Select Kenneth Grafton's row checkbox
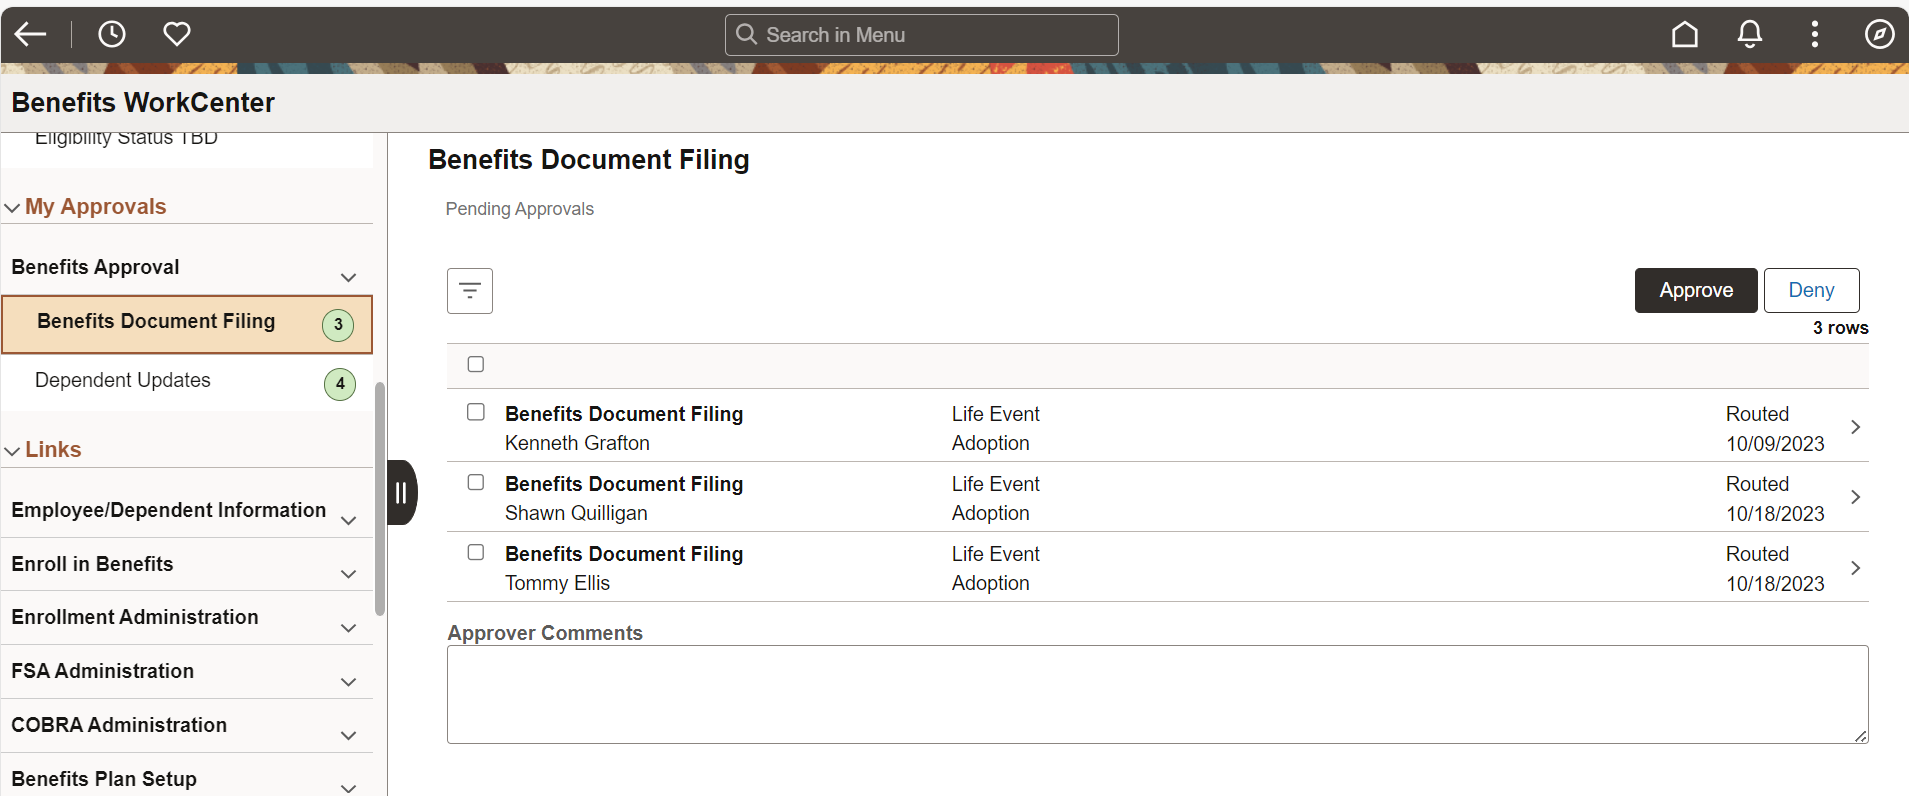 tap(476, 412)
